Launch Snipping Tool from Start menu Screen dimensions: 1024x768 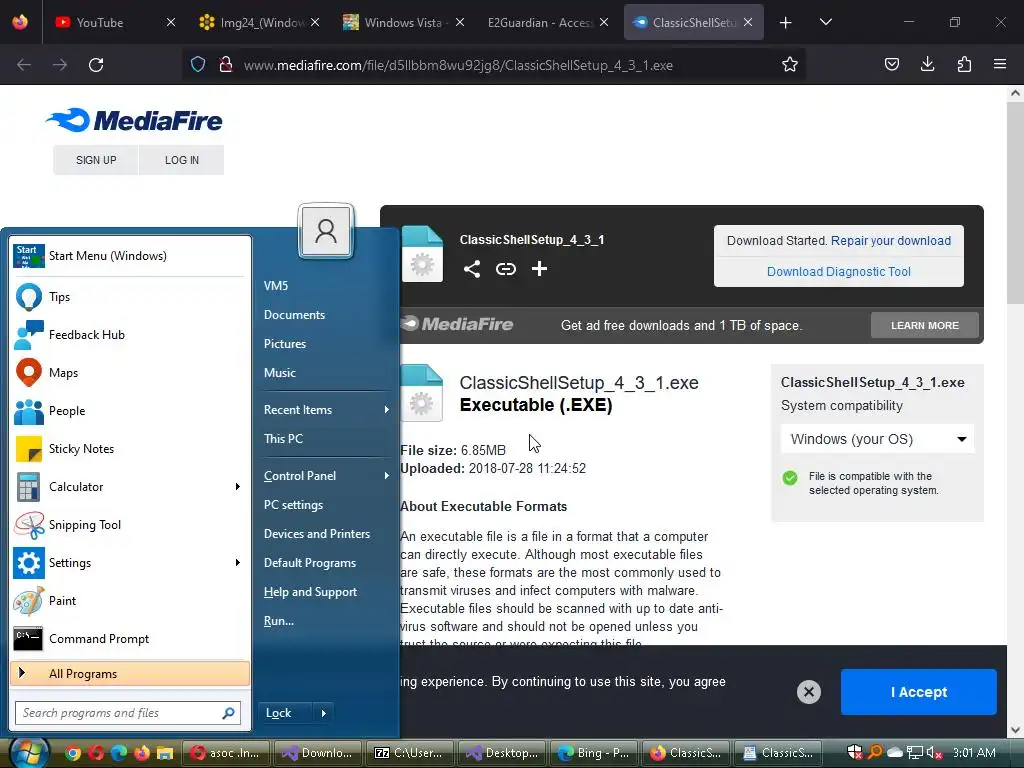point(130,524)
